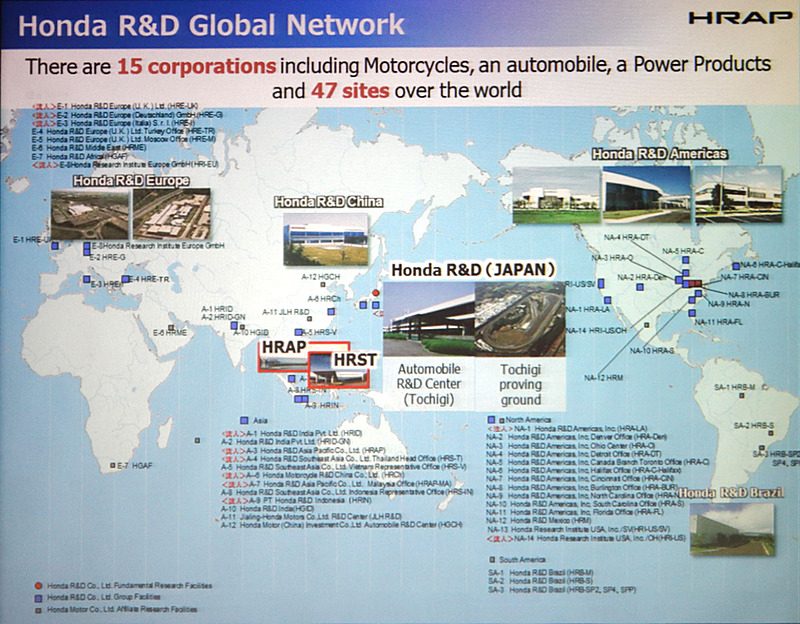Open the rightmost Honda R&D Americas photo
Viewport: 800px width, 624px height.
click(x=738, y=195)
